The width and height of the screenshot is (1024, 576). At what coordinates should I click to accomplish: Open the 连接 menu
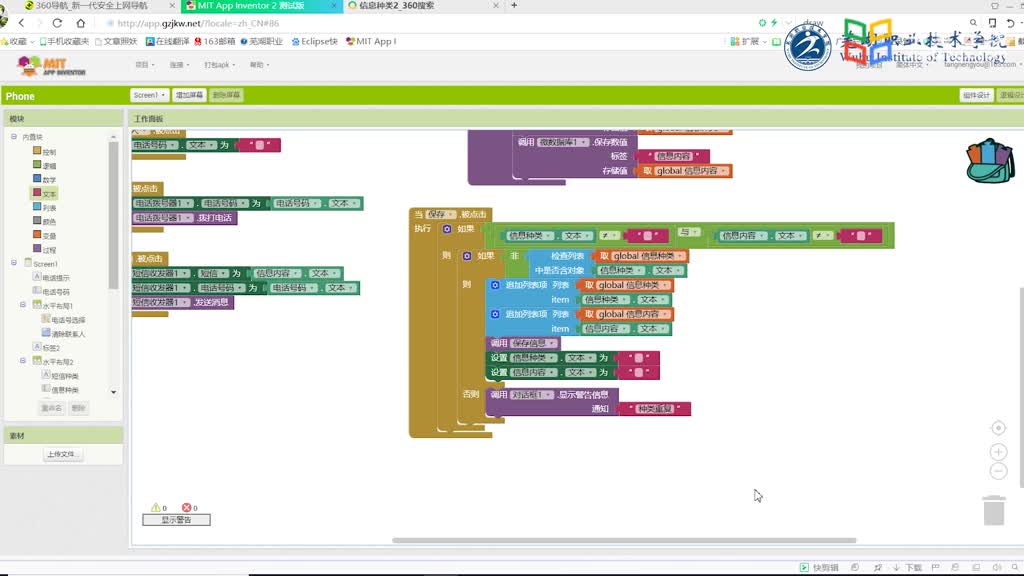coord(179,65)
